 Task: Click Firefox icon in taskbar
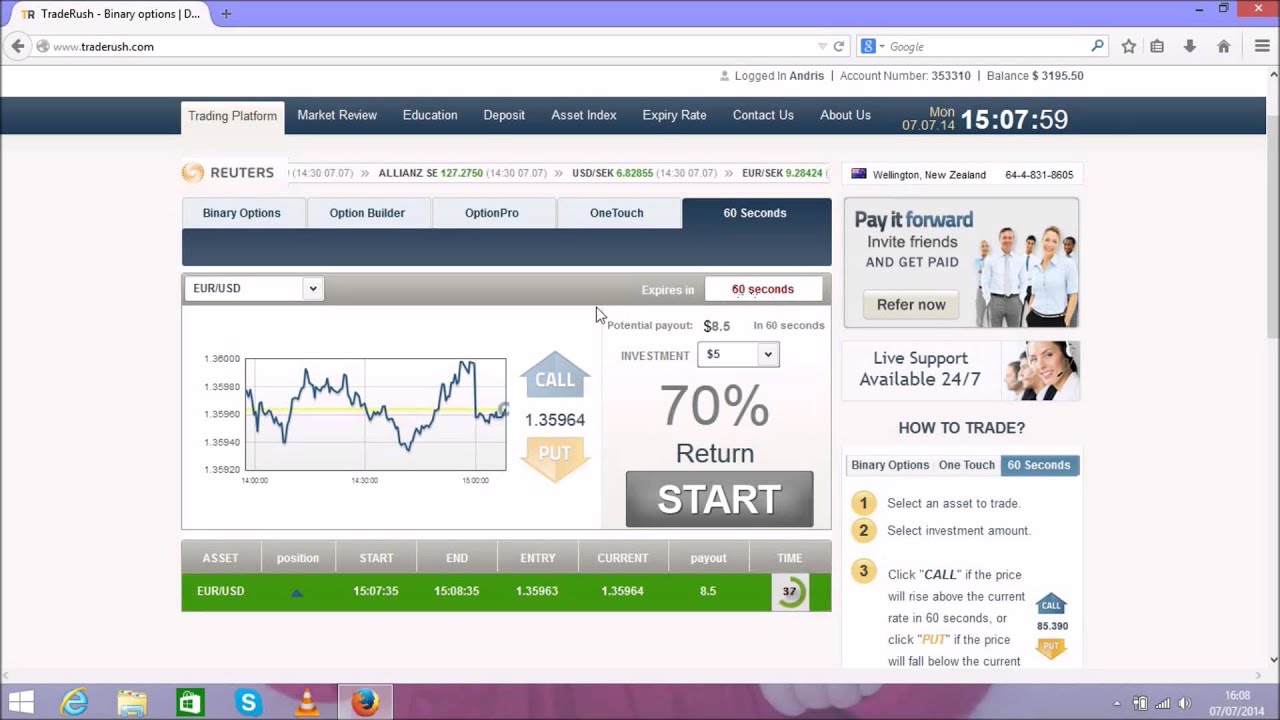[365, 702]
